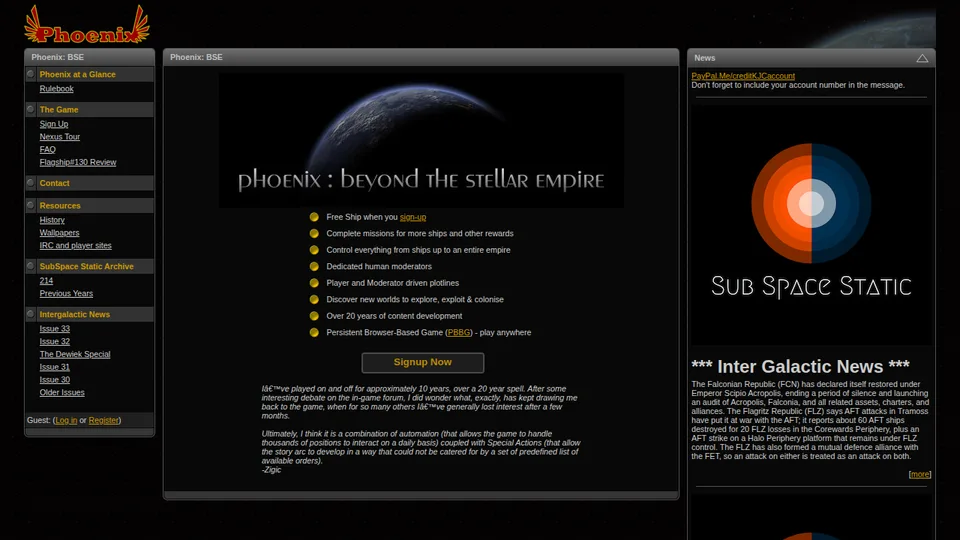Follow the sign-up link in the feature list

[413, 217]
